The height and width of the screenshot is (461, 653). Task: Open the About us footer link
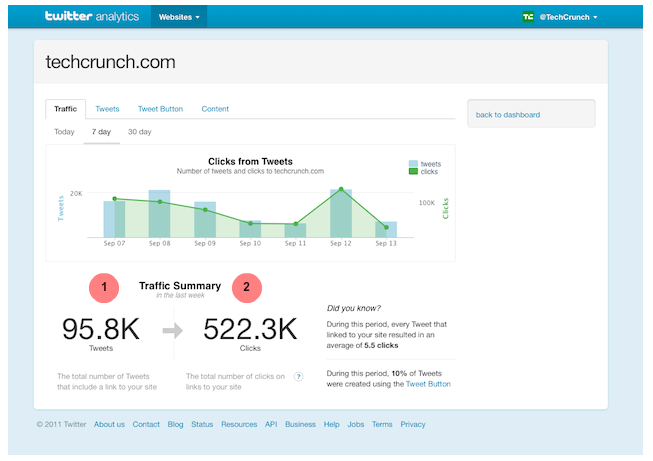tap(110, 424)
